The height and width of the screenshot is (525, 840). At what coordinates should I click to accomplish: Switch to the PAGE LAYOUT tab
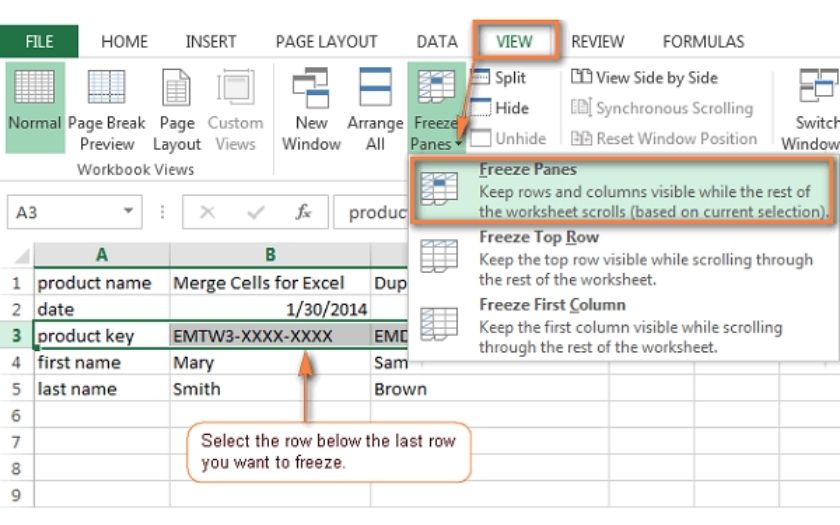[x=326, y=41]
